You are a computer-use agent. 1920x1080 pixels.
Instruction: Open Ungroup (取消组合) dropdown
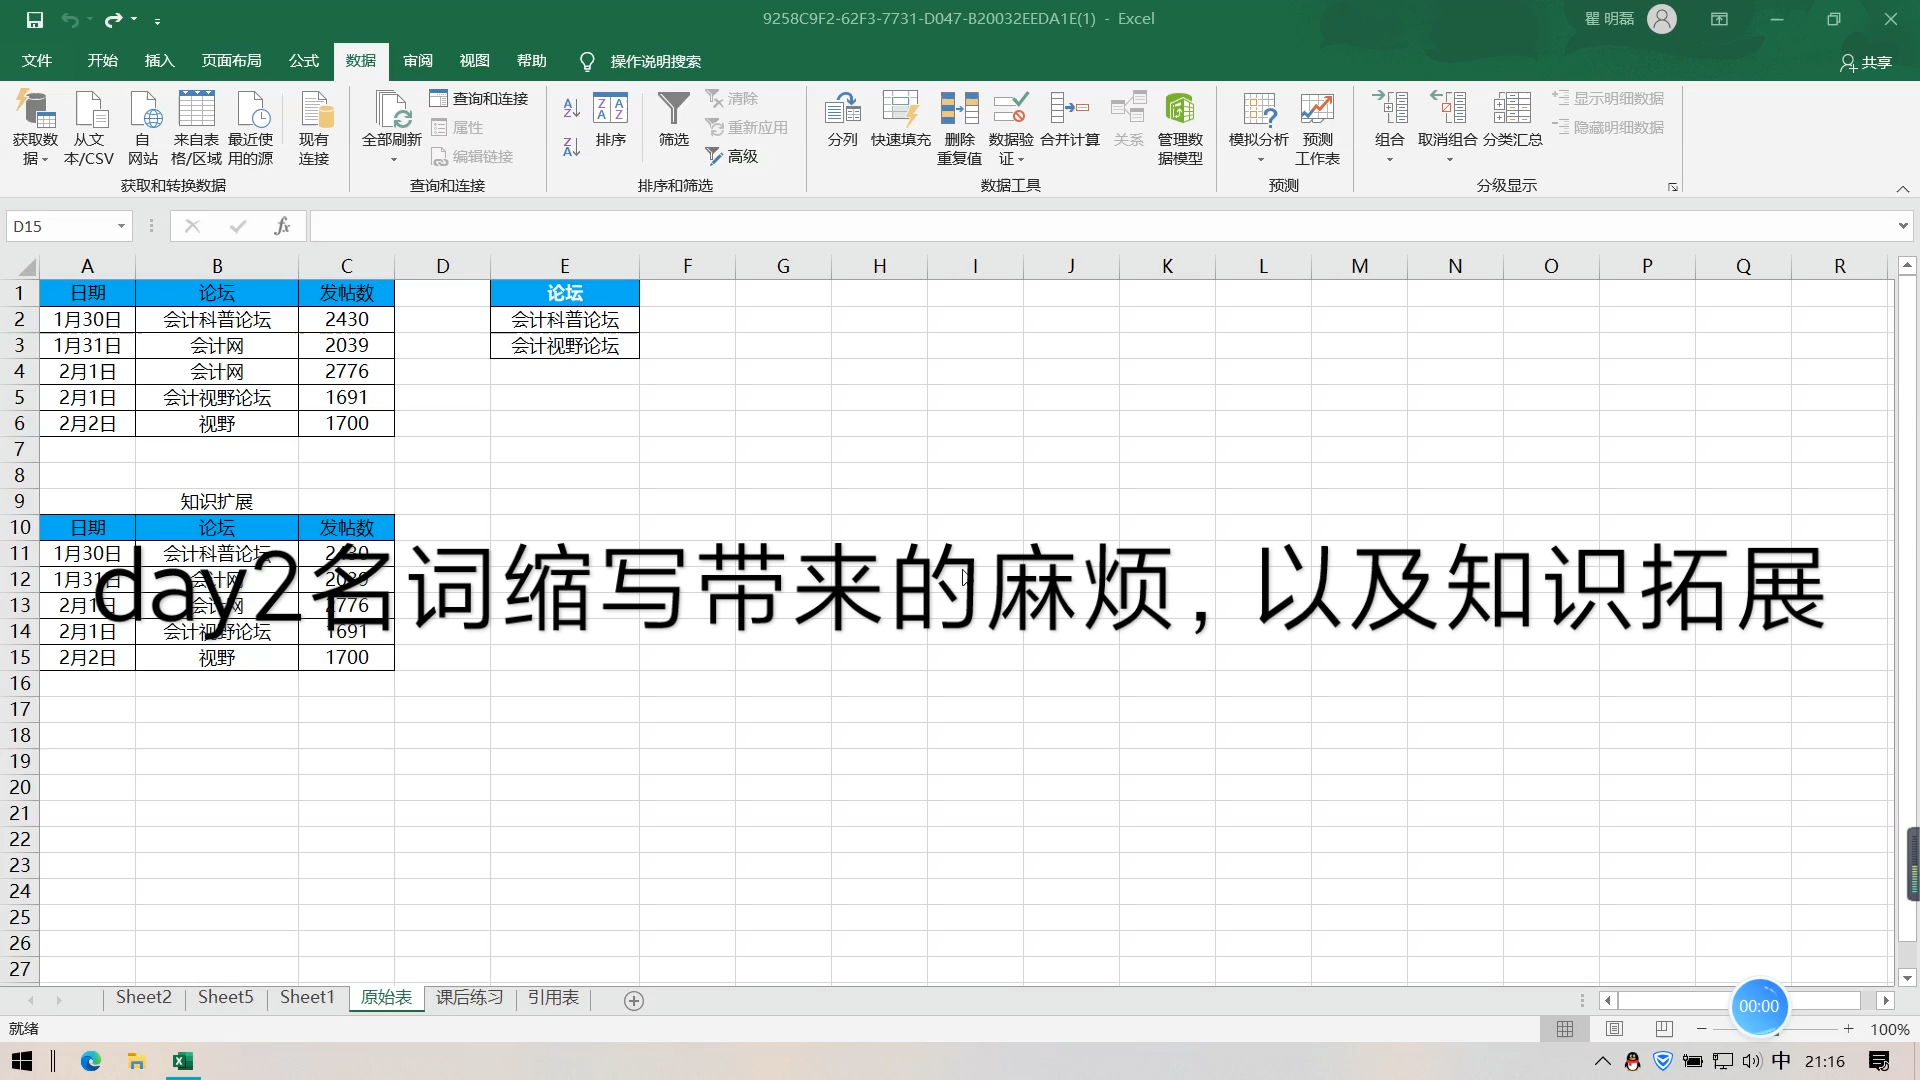pyautogui.click(x=1448, y=160)
